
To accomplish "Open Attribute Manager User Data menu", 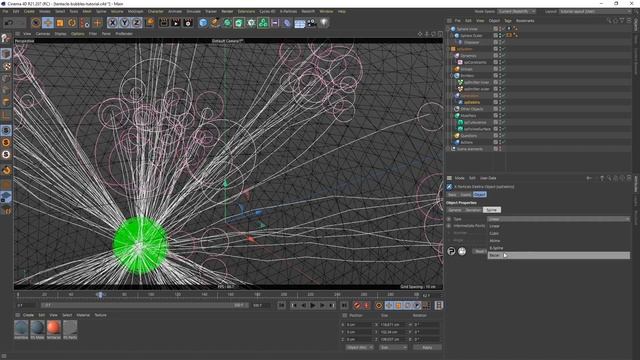I will [x=488, y=178].
